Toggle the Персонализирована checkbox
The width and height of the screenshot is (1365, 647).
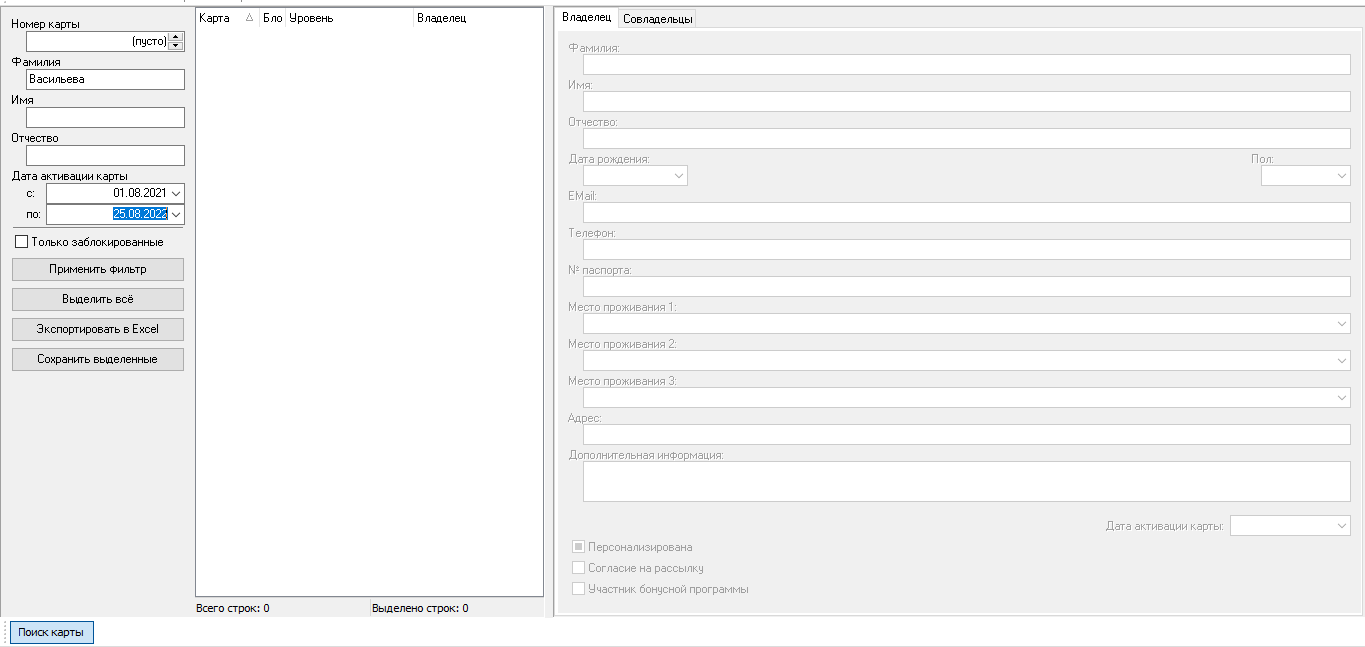coord(578,547)
